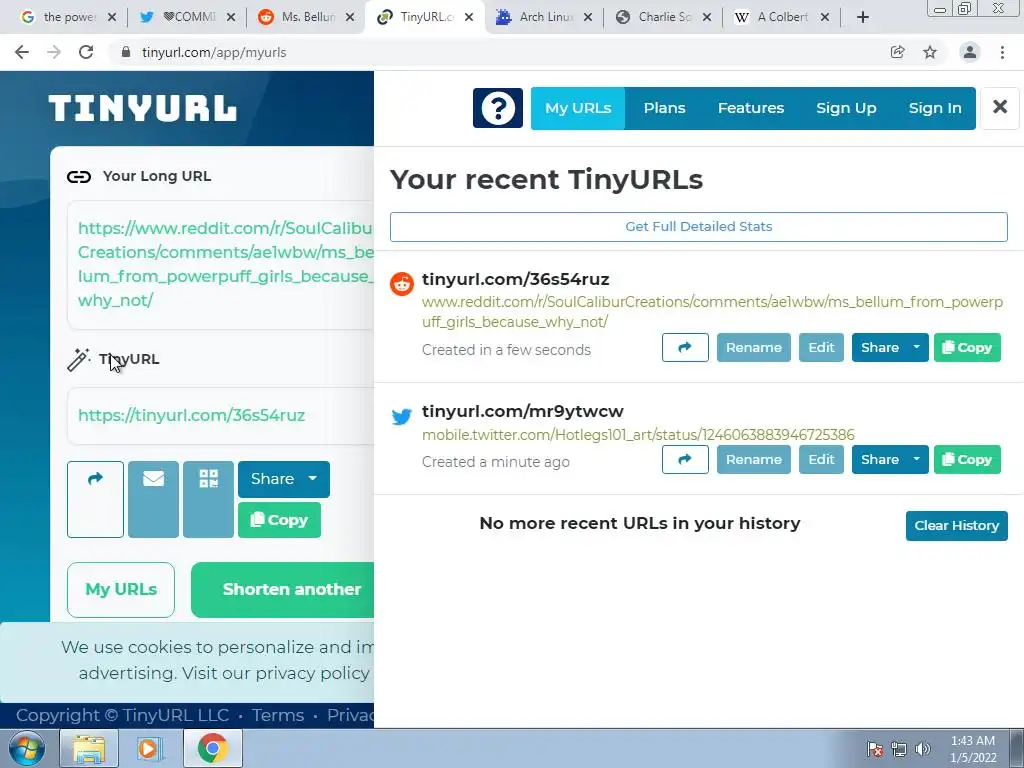
Task: Click the email envelope icon button
Action: 153,499
